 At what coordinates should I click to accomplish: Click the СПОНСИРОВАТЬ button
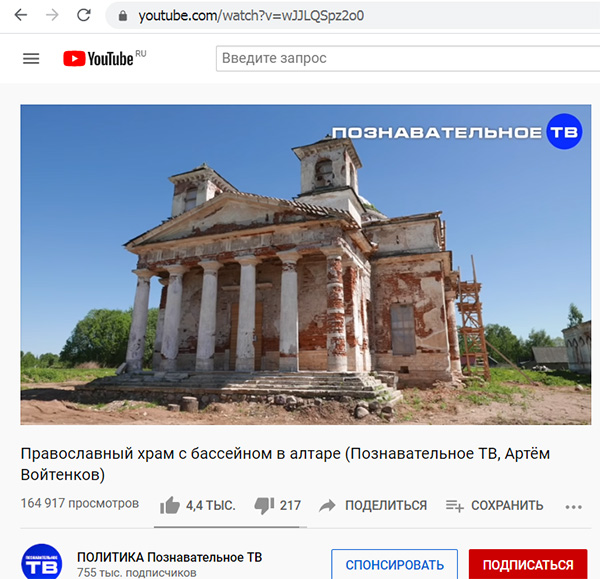(395, 565)
